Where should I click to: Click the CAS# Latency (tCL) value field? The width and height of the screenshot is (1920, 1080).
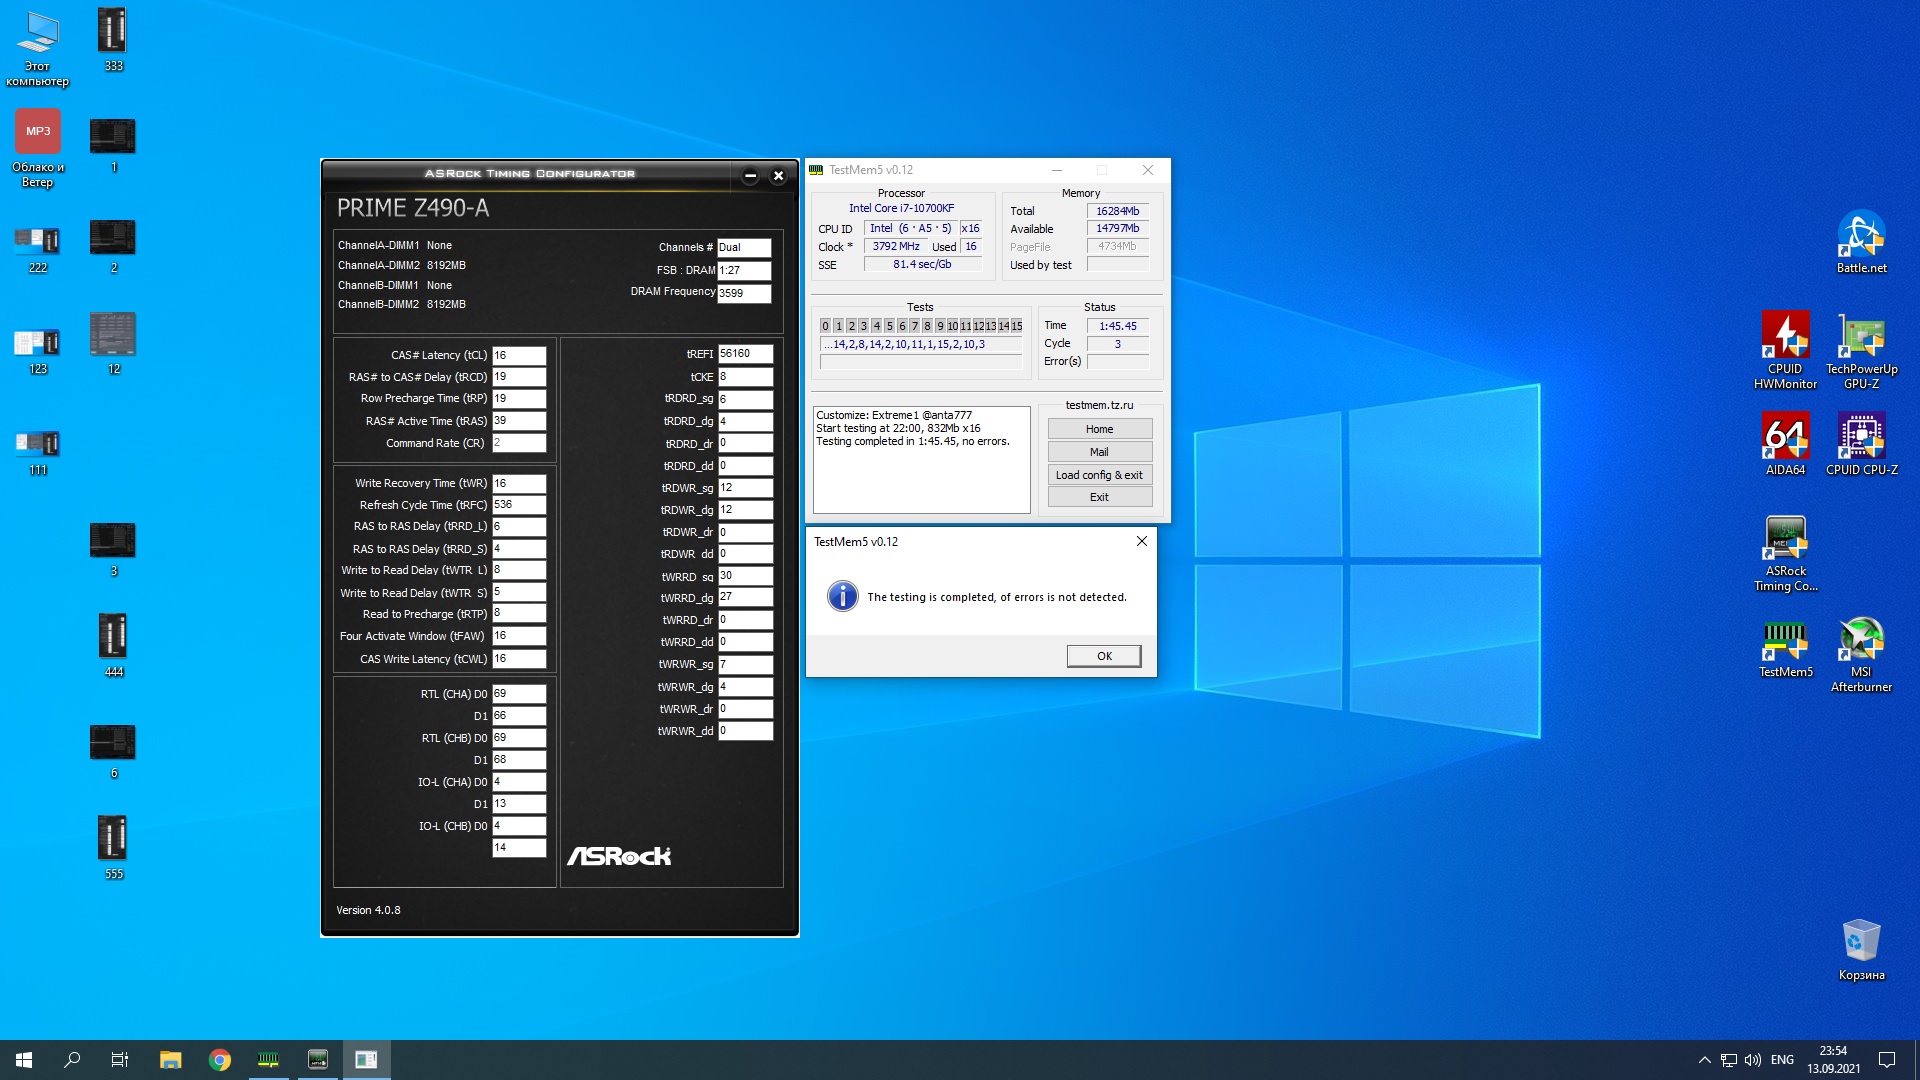point(519,355)
